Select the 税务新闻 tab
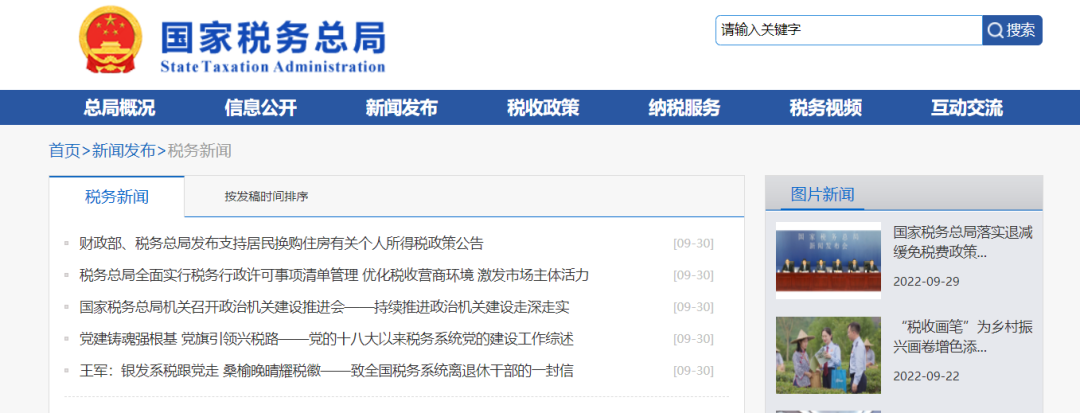1080x413 pixels. (x=116, y=197)
